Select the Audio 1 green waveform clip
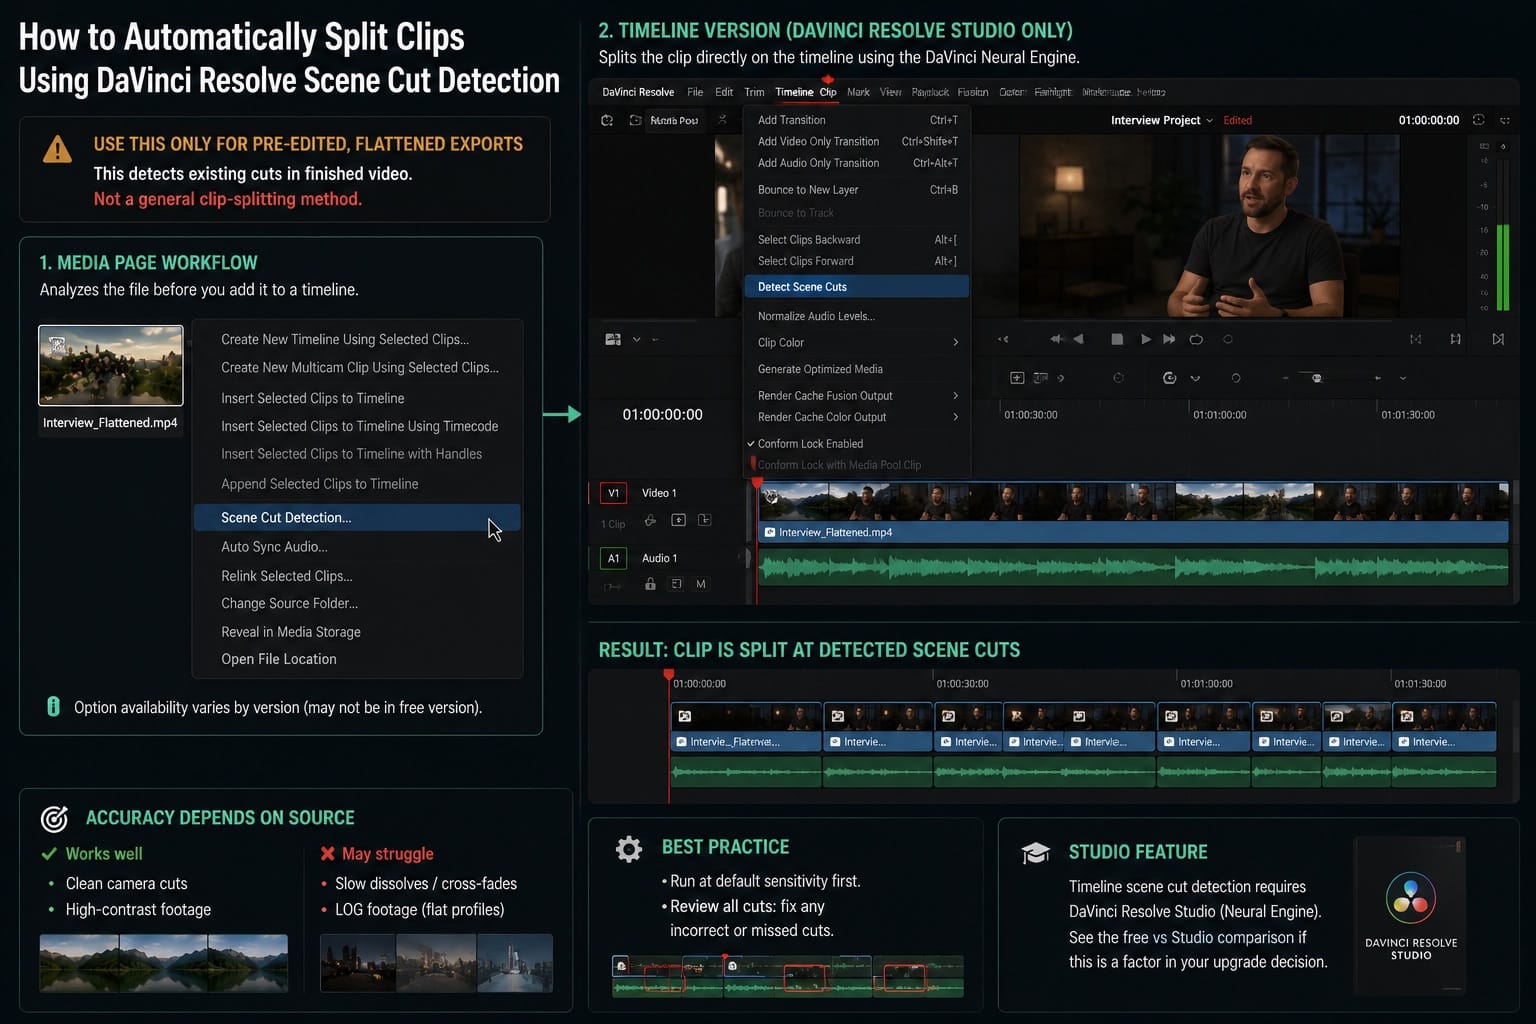The height and width of the screenshot is (1024, 1536). click(1133, 568)
